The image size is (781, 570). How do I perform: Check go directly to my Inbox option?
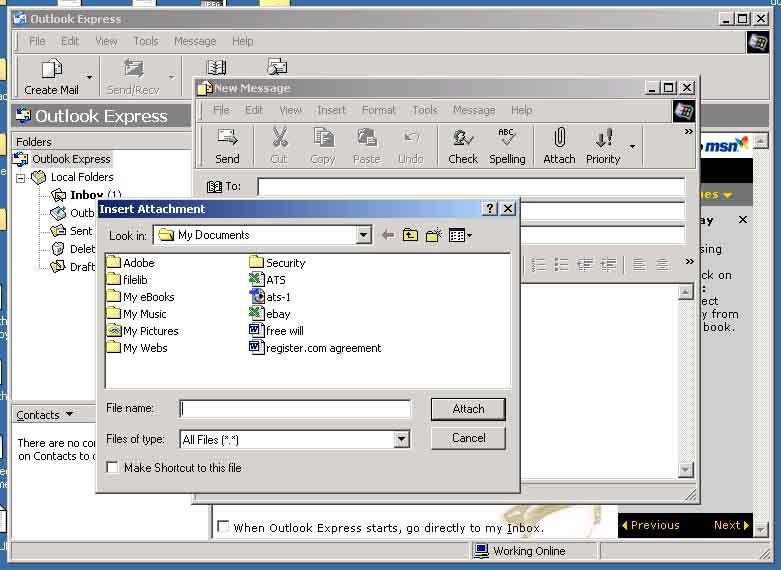tap(223, 526)
